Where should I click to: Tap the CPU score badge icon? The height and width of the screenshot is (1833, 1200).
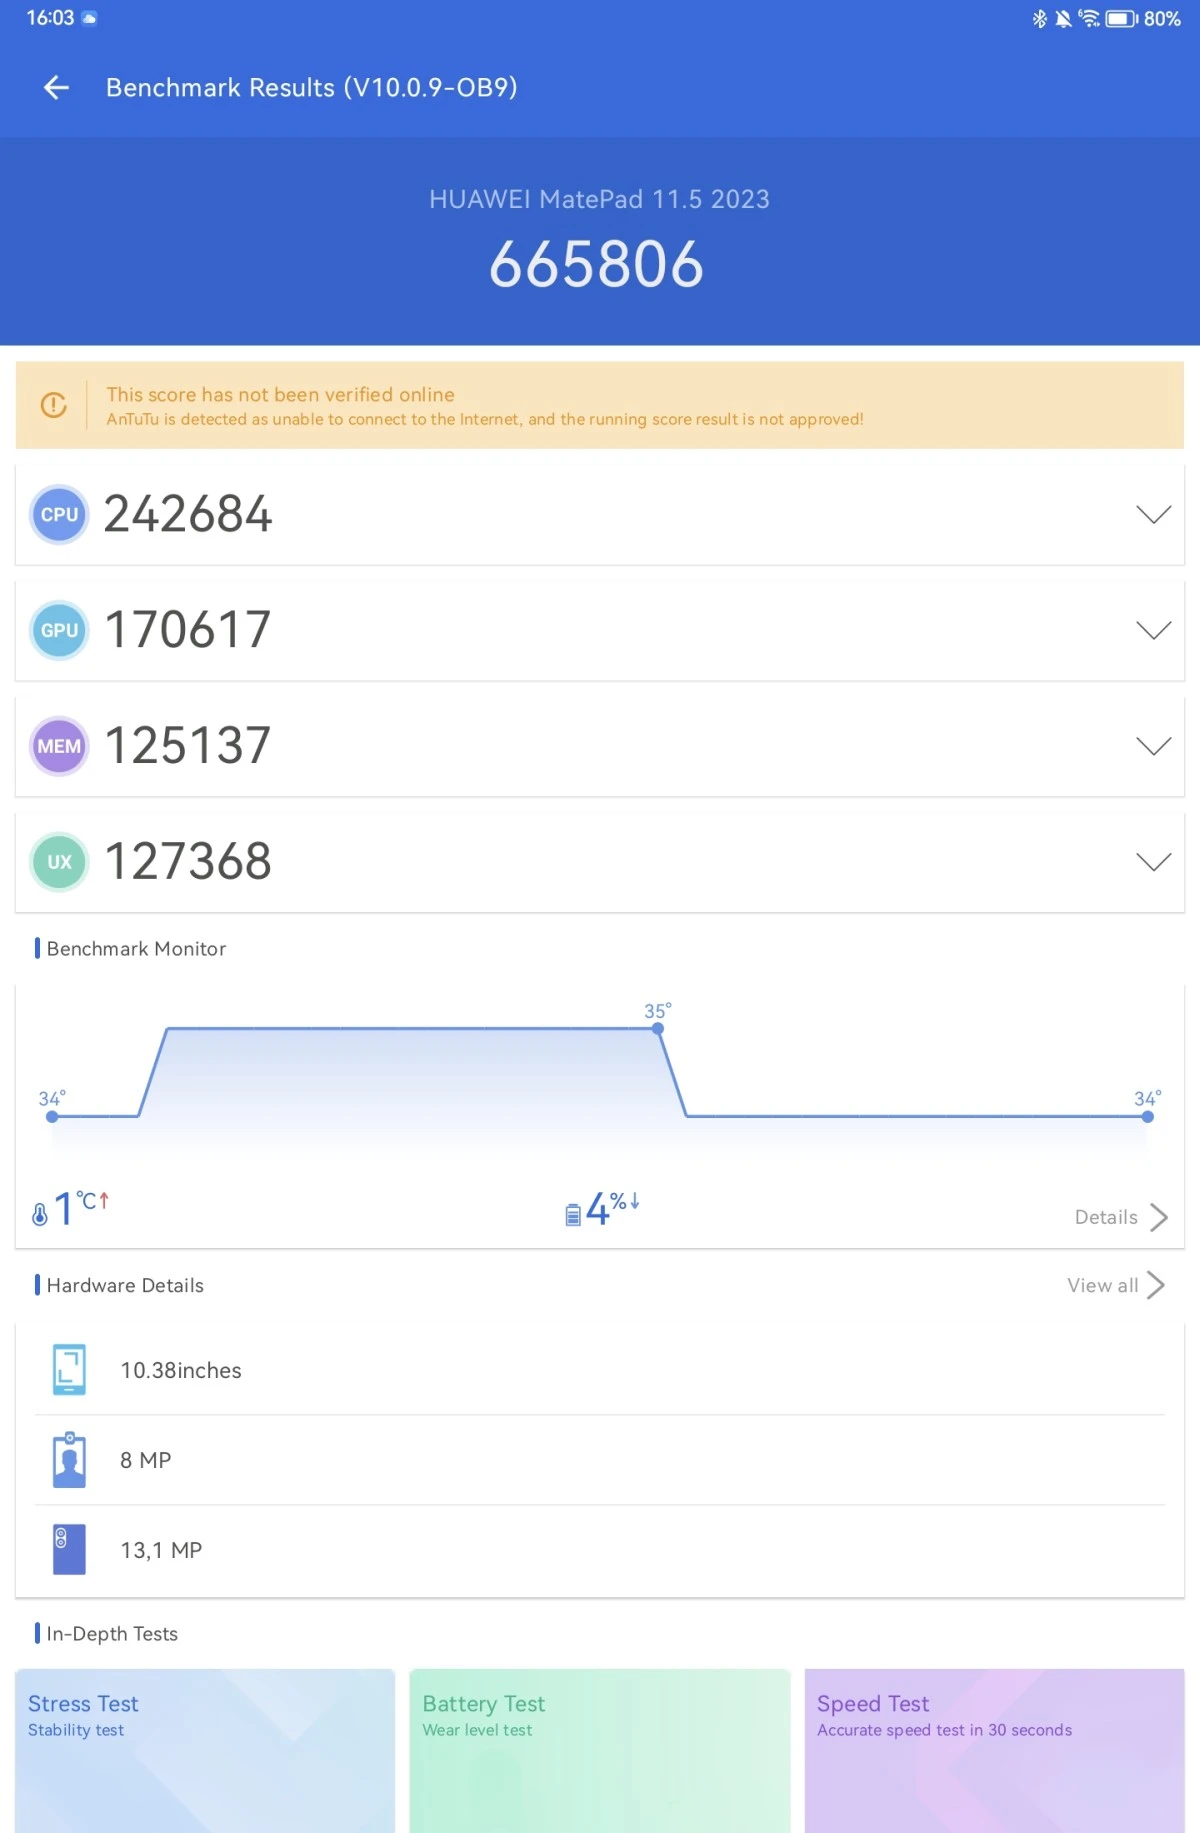(x=59, y=515)
